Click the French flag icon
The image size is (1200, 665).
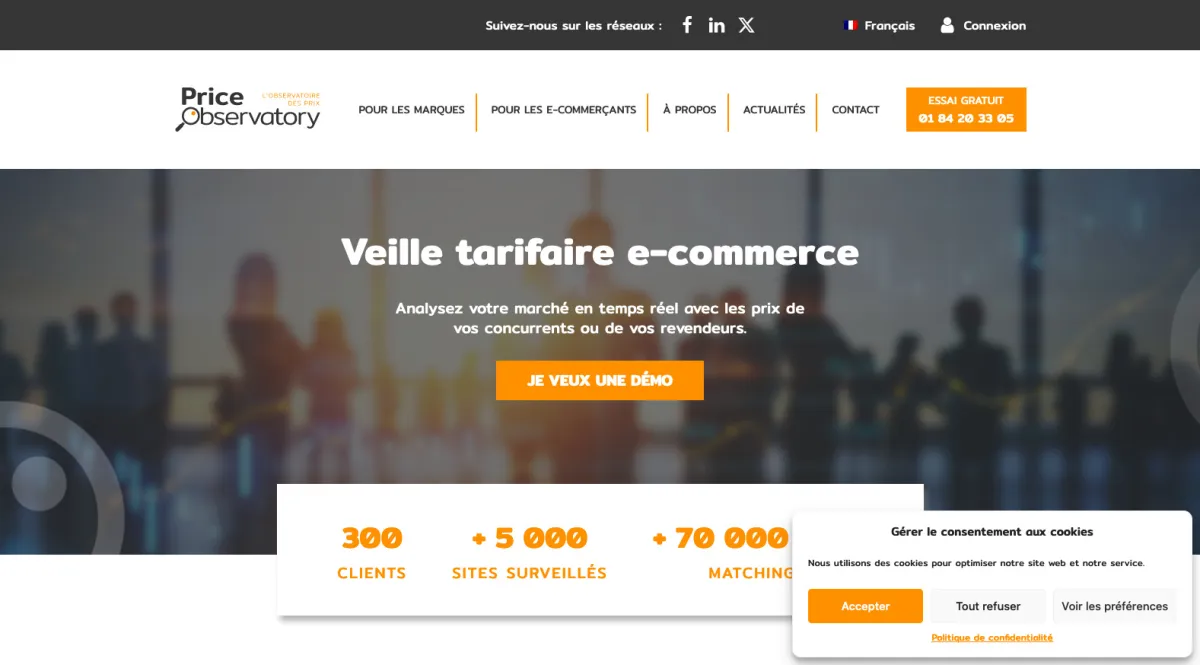(x=851, y=26)
